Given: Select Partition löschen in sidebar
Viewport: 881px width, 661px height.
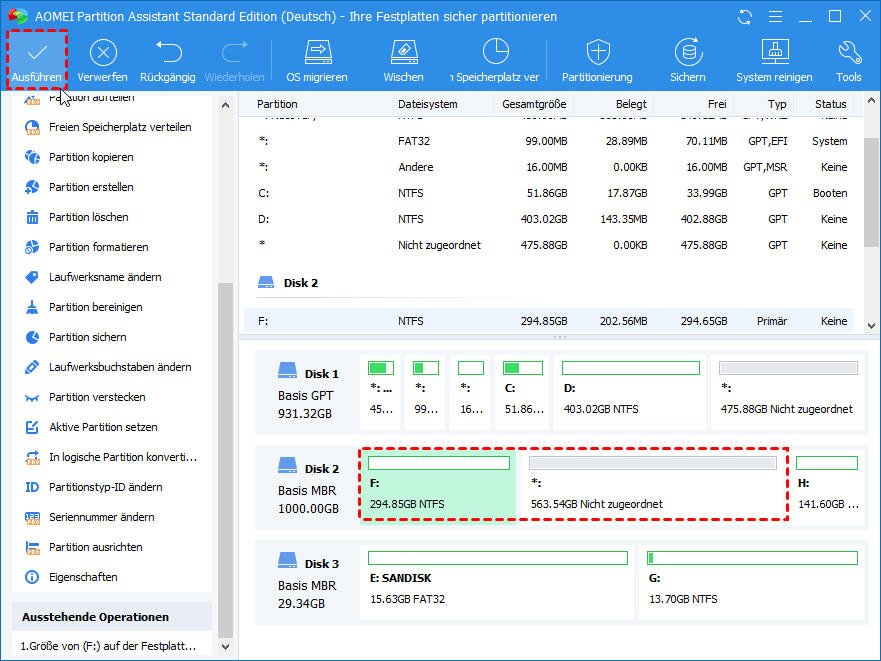Looking at the screenshot, I should (89, 217).
